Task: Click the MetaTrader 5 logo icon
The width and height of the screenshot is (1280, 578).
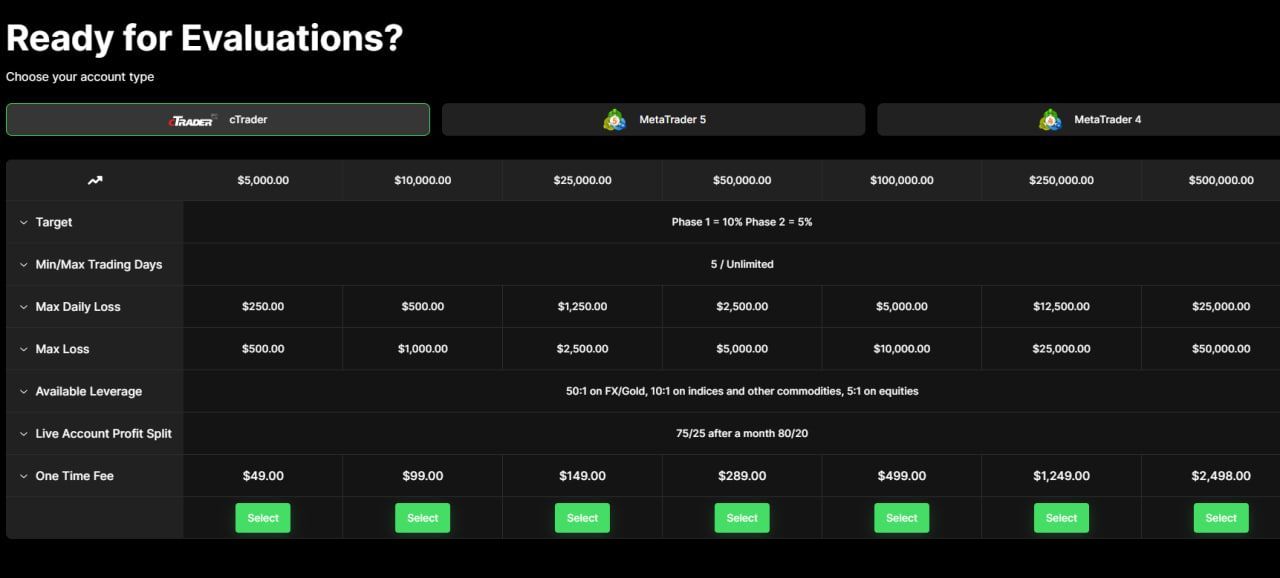Action: click(614, 120)
